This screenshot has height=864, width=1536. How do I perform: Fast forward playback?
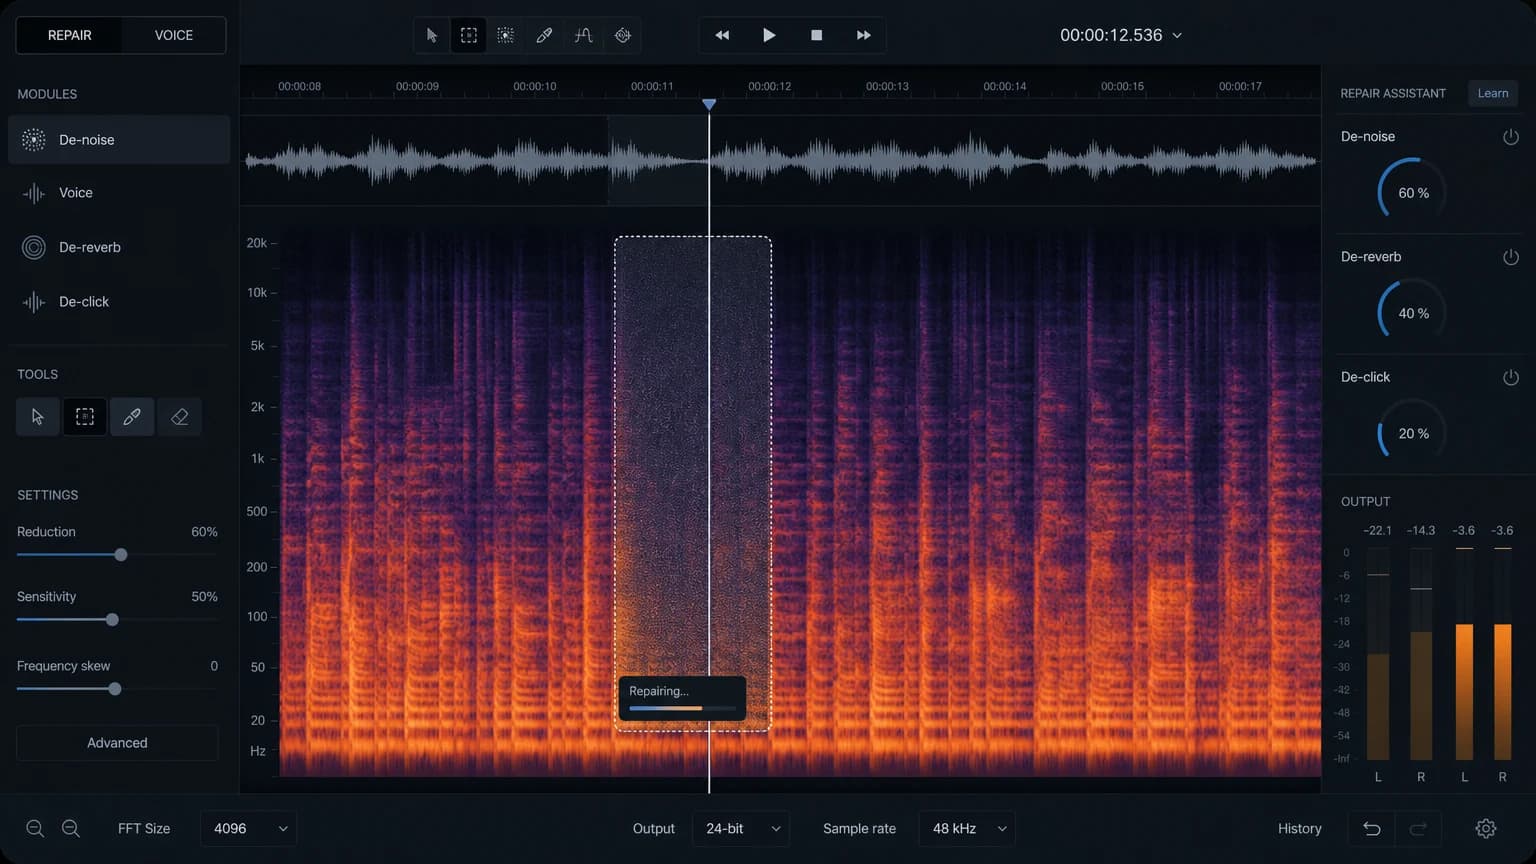pos(863,35)
